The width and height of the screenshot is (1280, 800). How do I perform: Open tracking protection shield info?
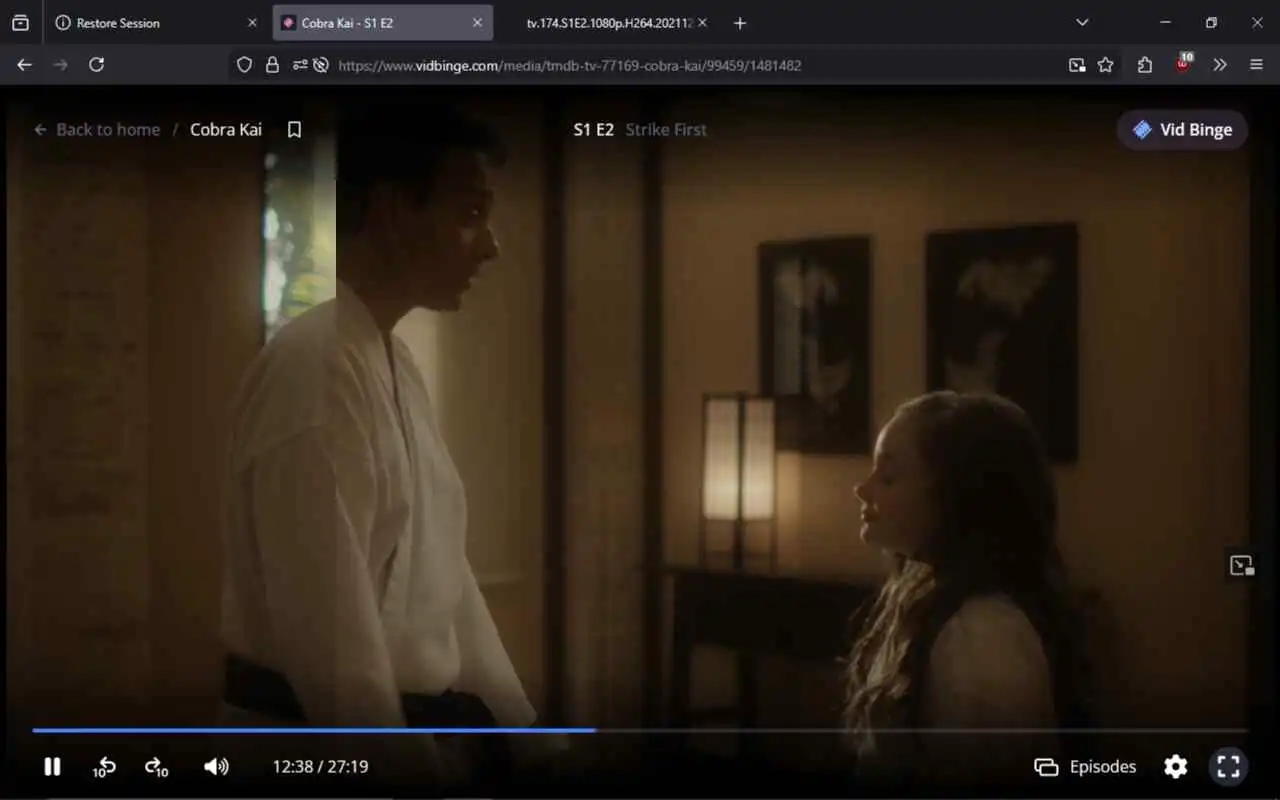(244, 65)
